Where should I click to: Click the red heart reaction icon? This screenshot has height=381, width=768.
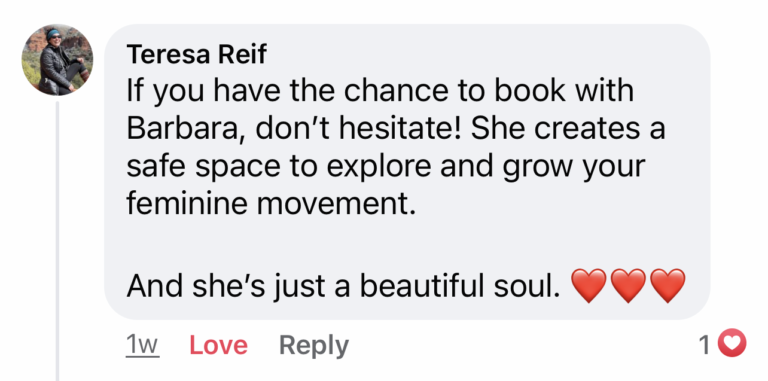(x=732, y=343)
